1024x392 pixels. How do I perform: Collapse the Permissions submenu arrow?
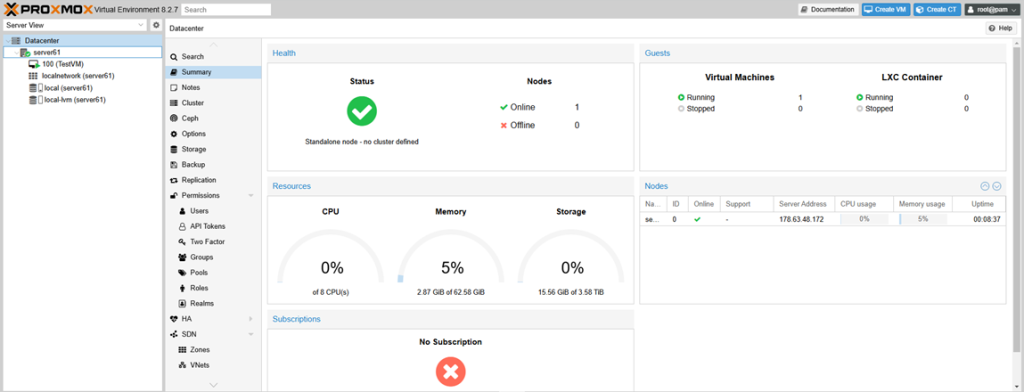coord(251,195)
